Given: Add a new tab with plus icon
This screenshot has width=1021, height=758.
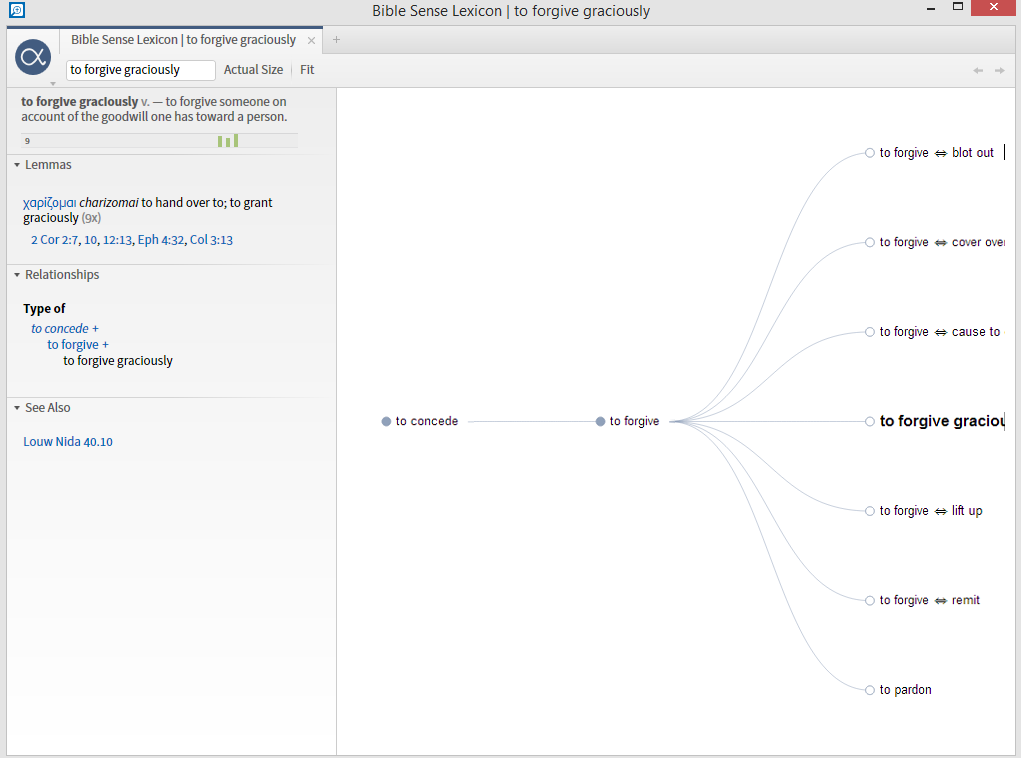Looking at the screenshot, I should click(336, 40).
